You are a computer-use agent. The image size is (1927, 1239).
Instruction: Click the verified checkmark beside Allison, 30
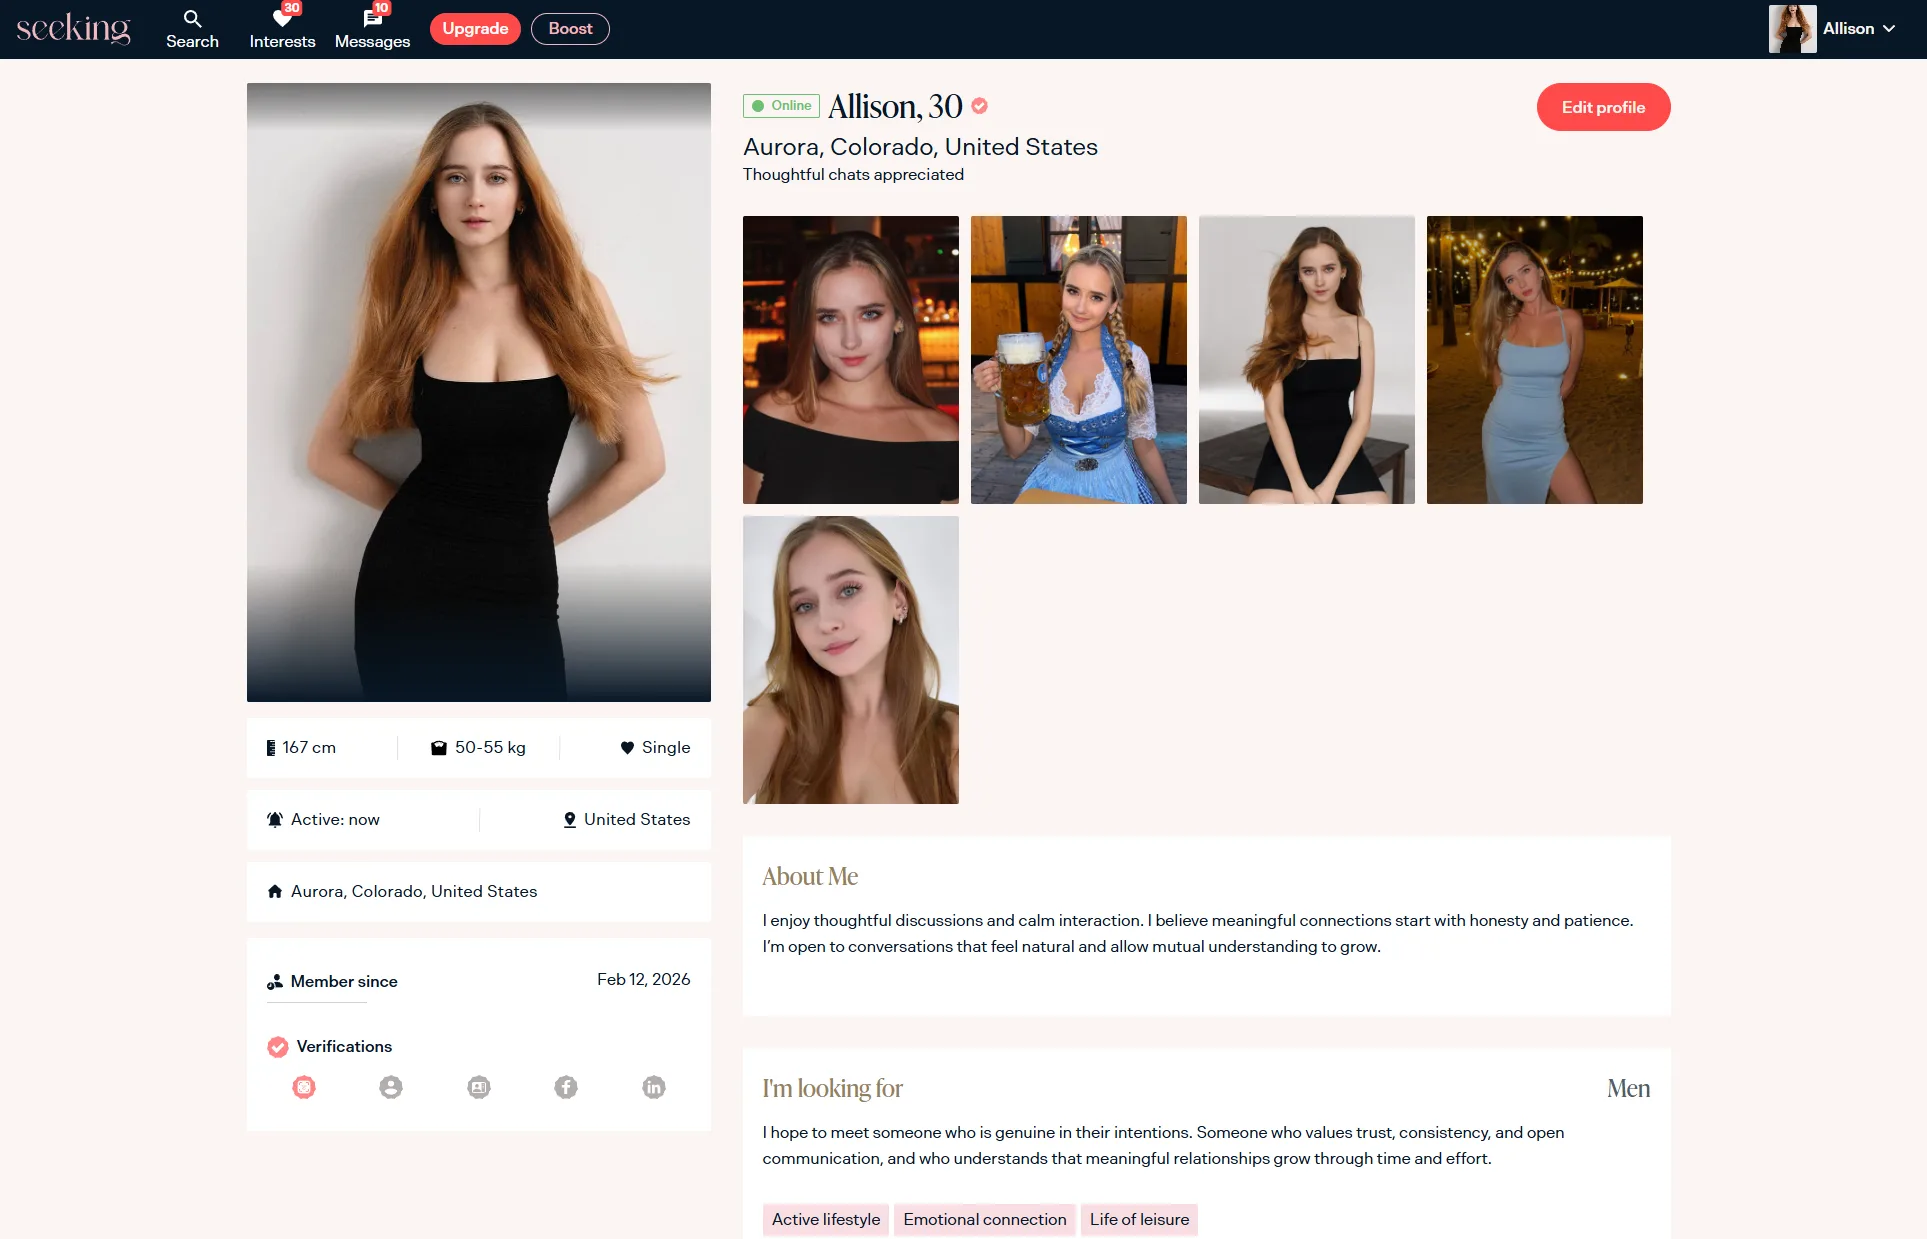pyautogui.click(x=980, y=106)
